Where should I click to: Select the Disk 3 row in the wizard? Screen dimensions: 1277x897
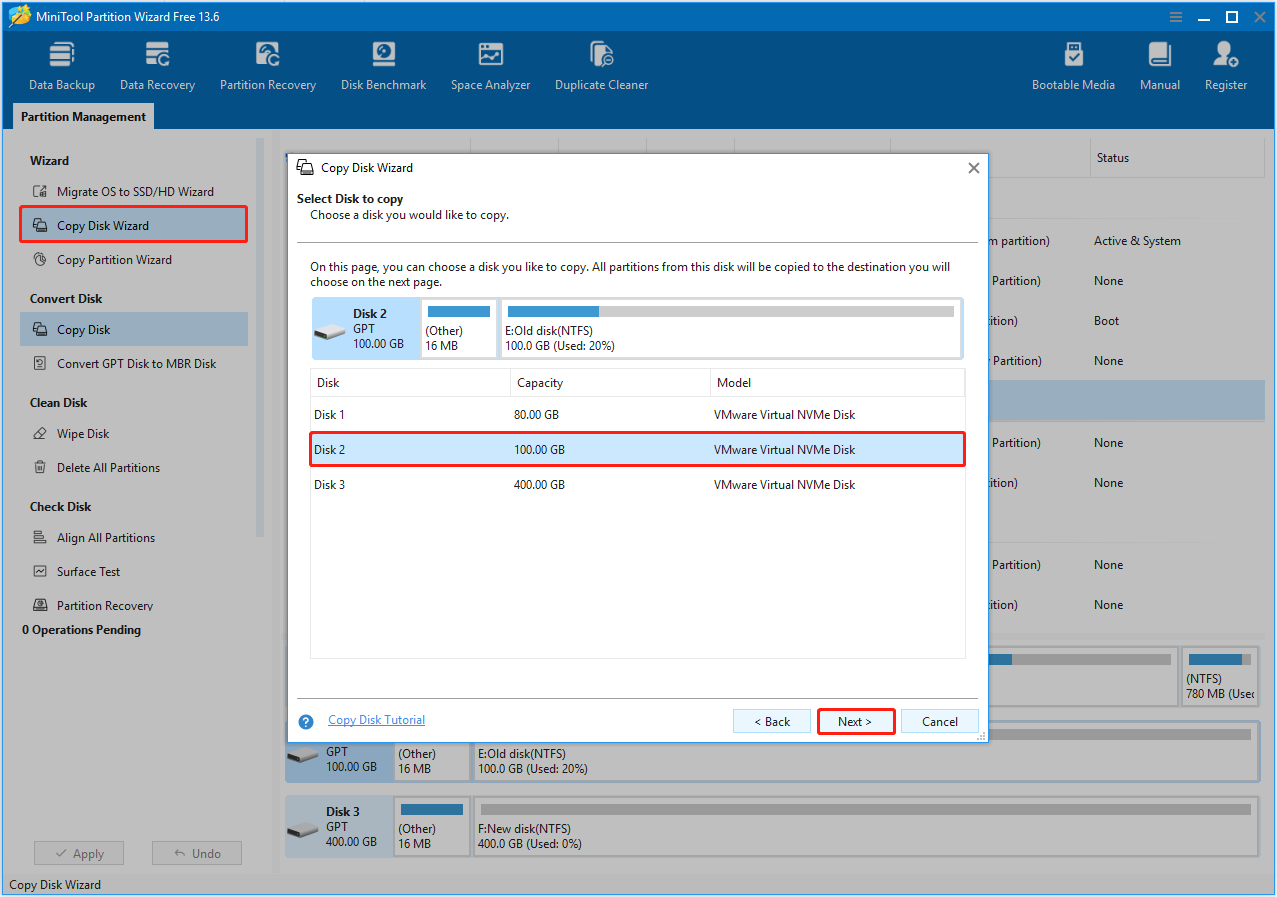click(637, 484)
